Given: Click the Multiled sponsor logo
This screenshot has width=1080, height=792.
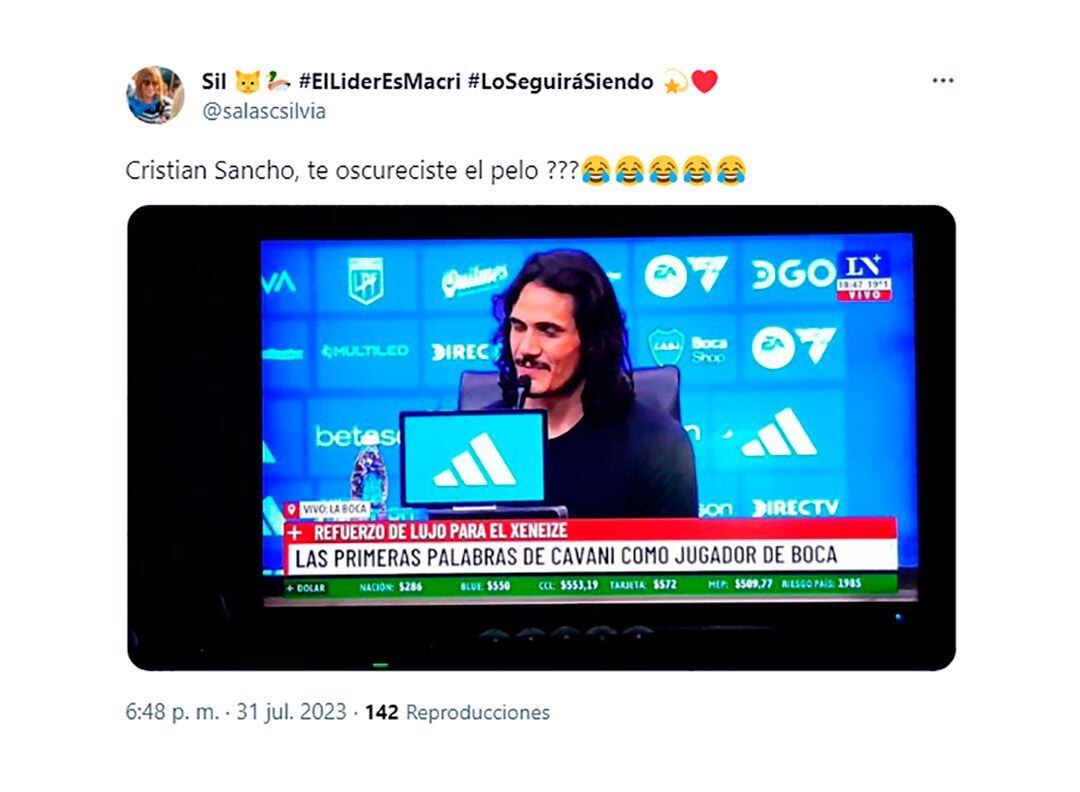Looking at the screenshot, I should pos(365,351).
